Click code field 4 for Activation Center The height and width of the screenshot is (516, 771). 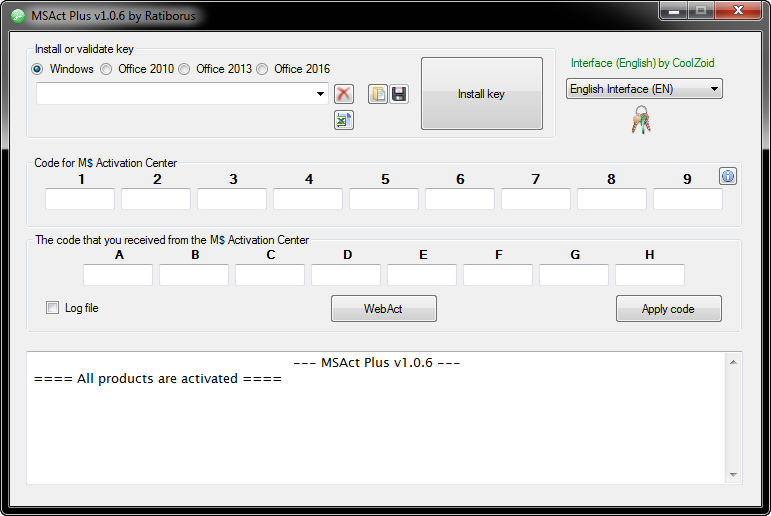click(x=308, y=199)
